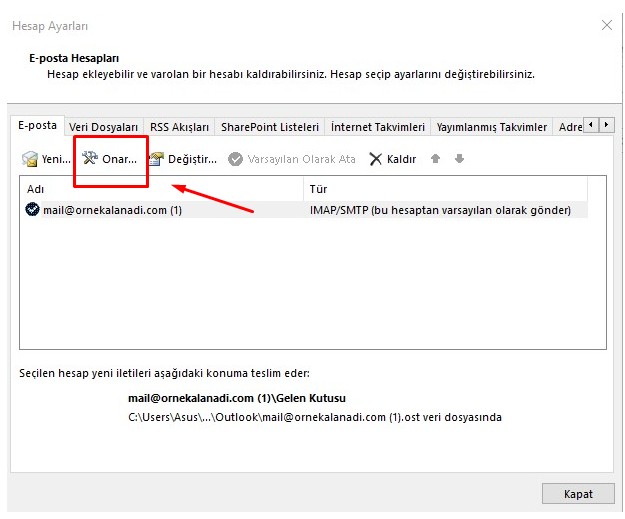Screen dimensions: 625x519
Task: Sort accounts by the Tür column header
Action: (450, 189)
